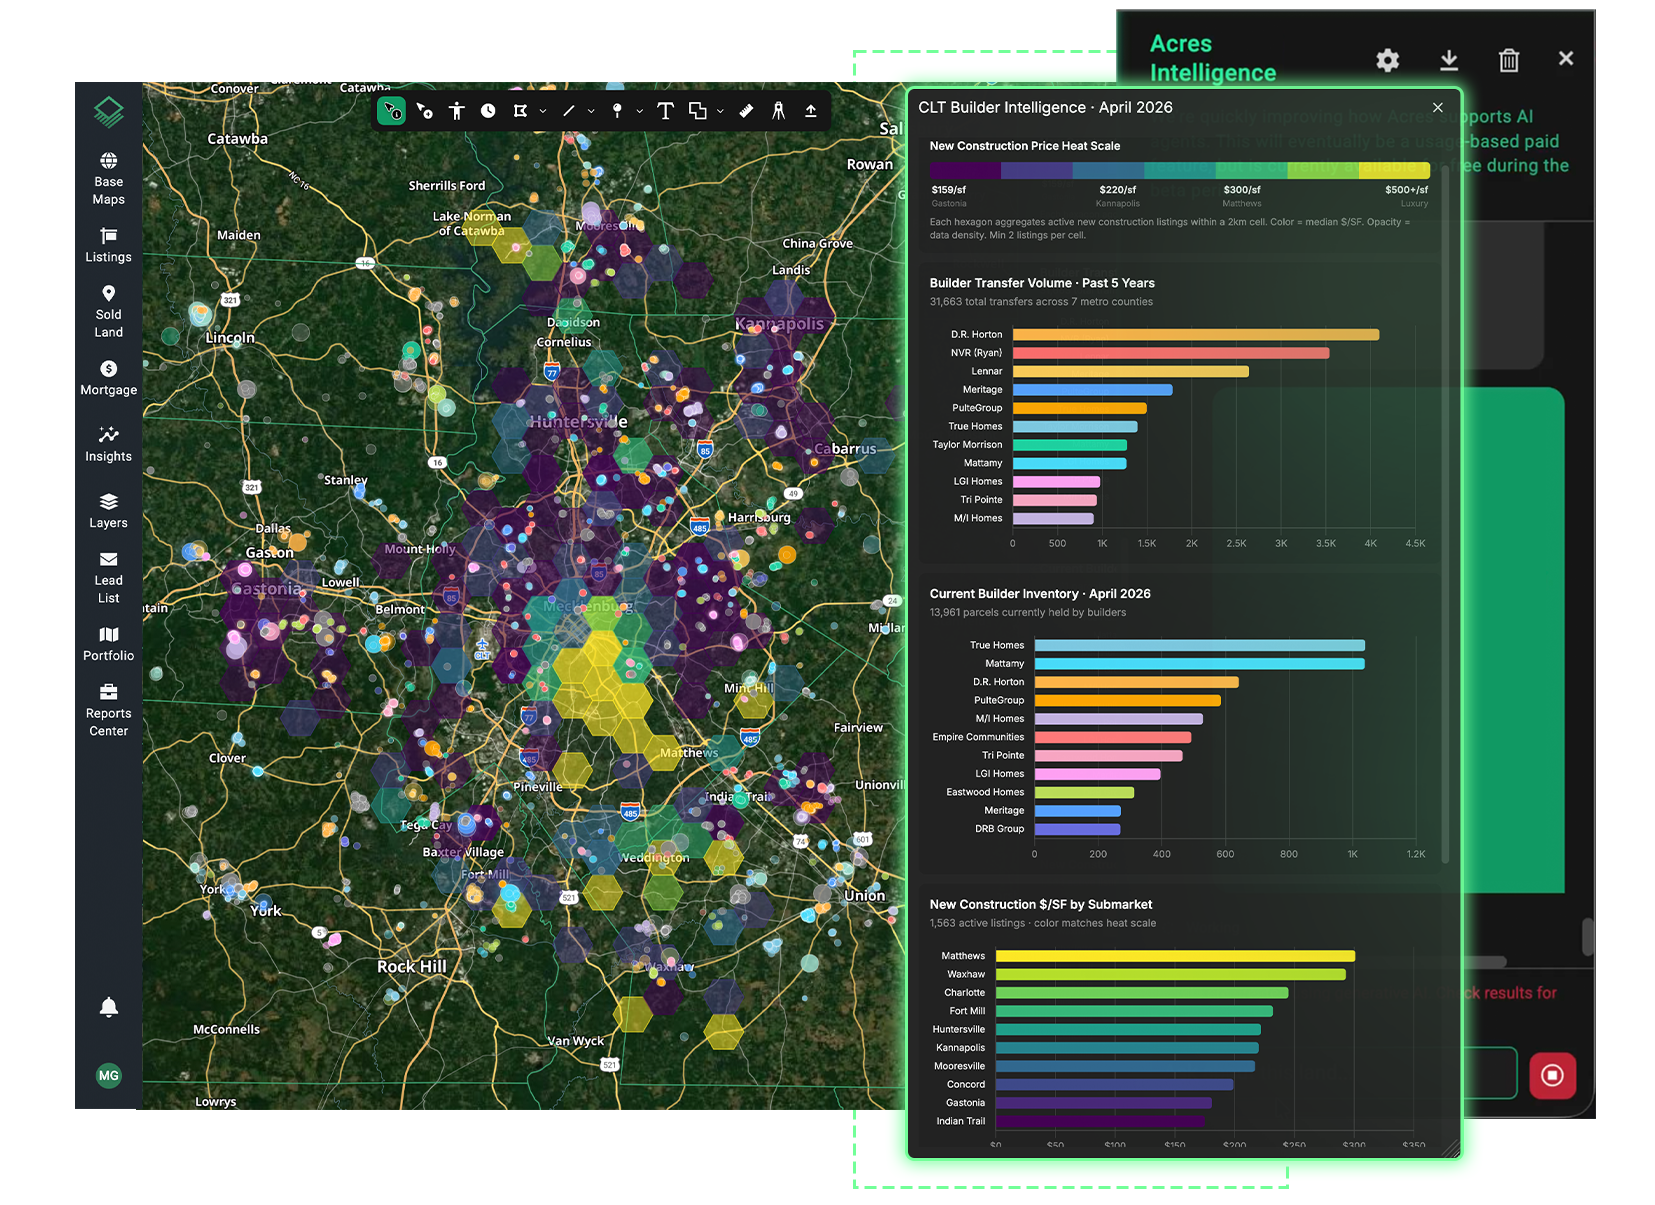Select the text annotation tool
The width and height of the screenshot is (1655, 1205).
click(665, 111)
